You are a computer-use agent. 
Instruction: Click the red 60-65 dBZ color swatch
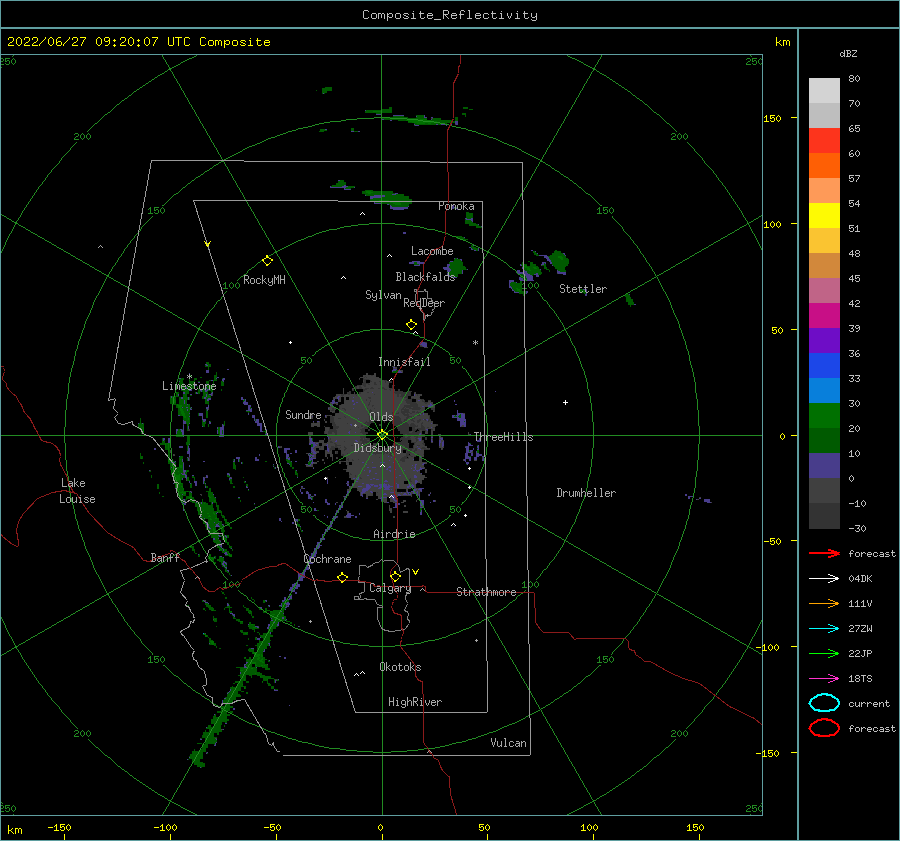pyautogui.click(x=824, y=141)
